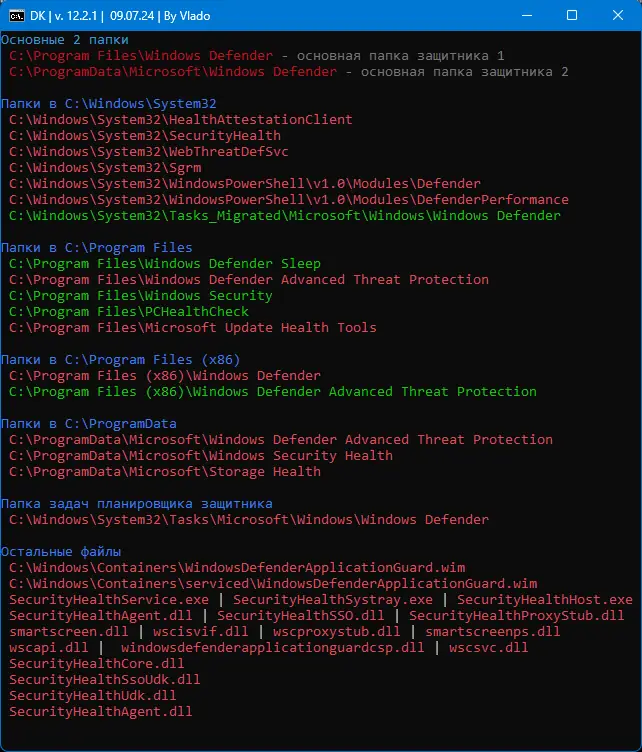Click the ProgramData "Storage Health" path

(164, 472)
